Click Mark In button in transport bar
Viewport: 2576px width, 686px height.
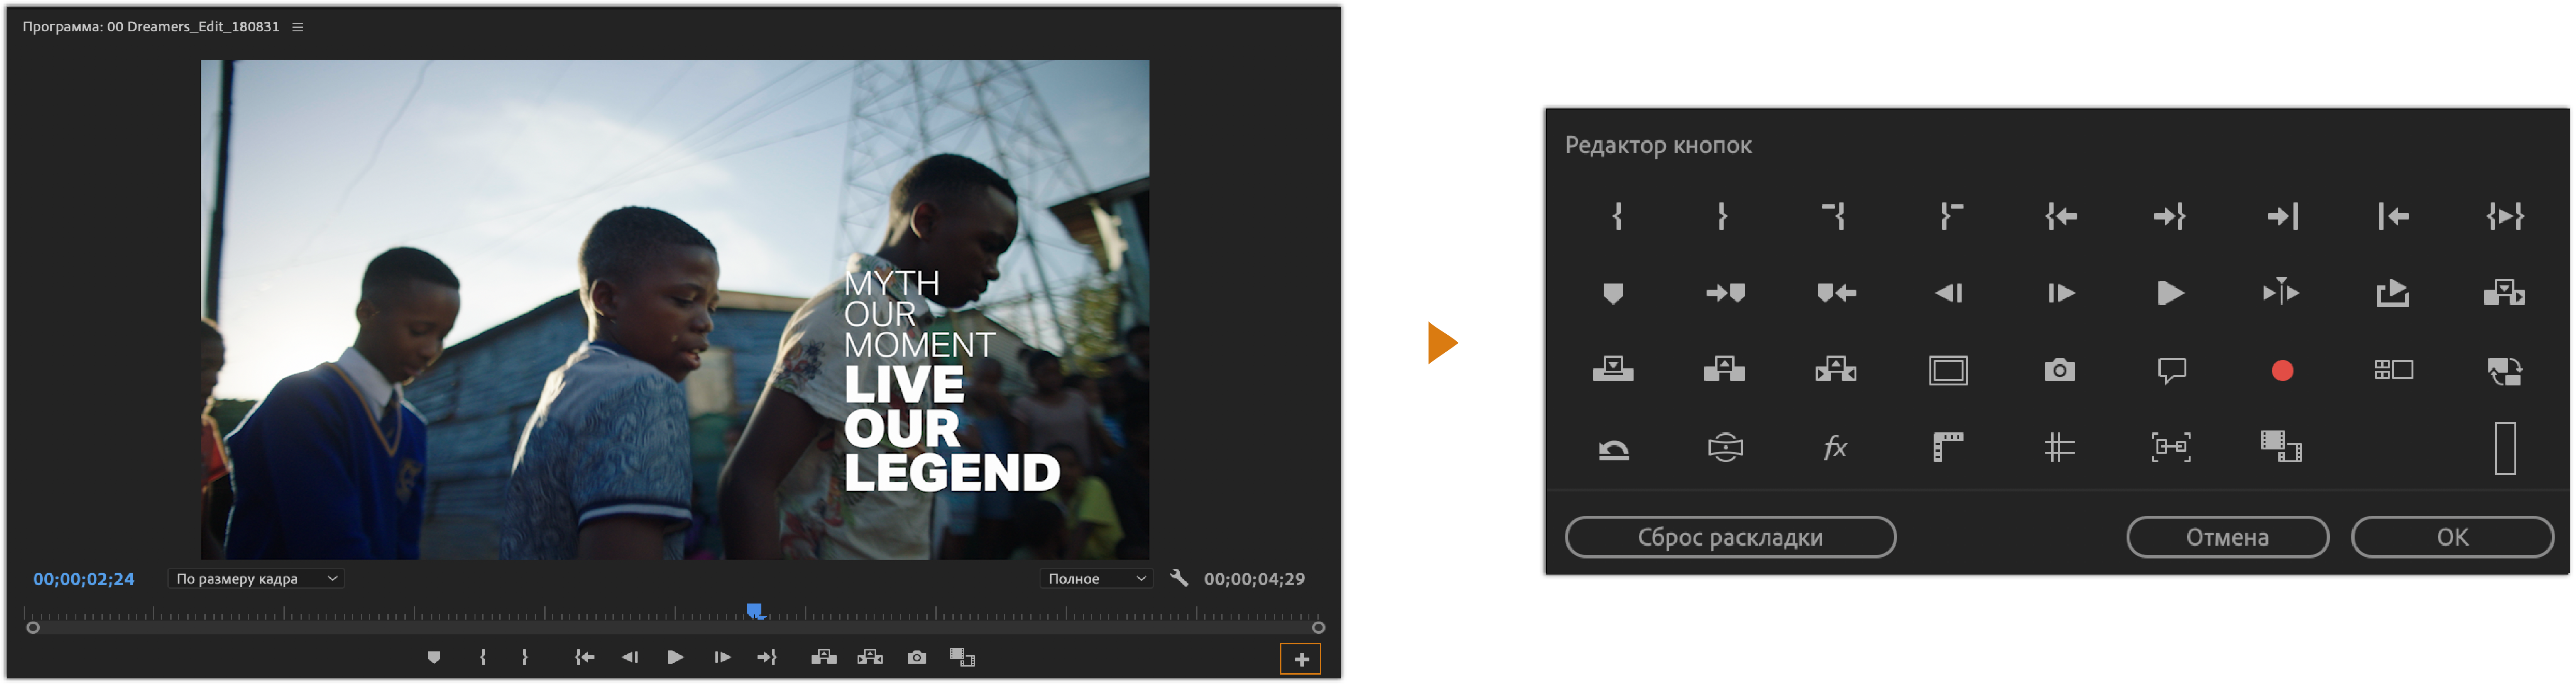483,657
